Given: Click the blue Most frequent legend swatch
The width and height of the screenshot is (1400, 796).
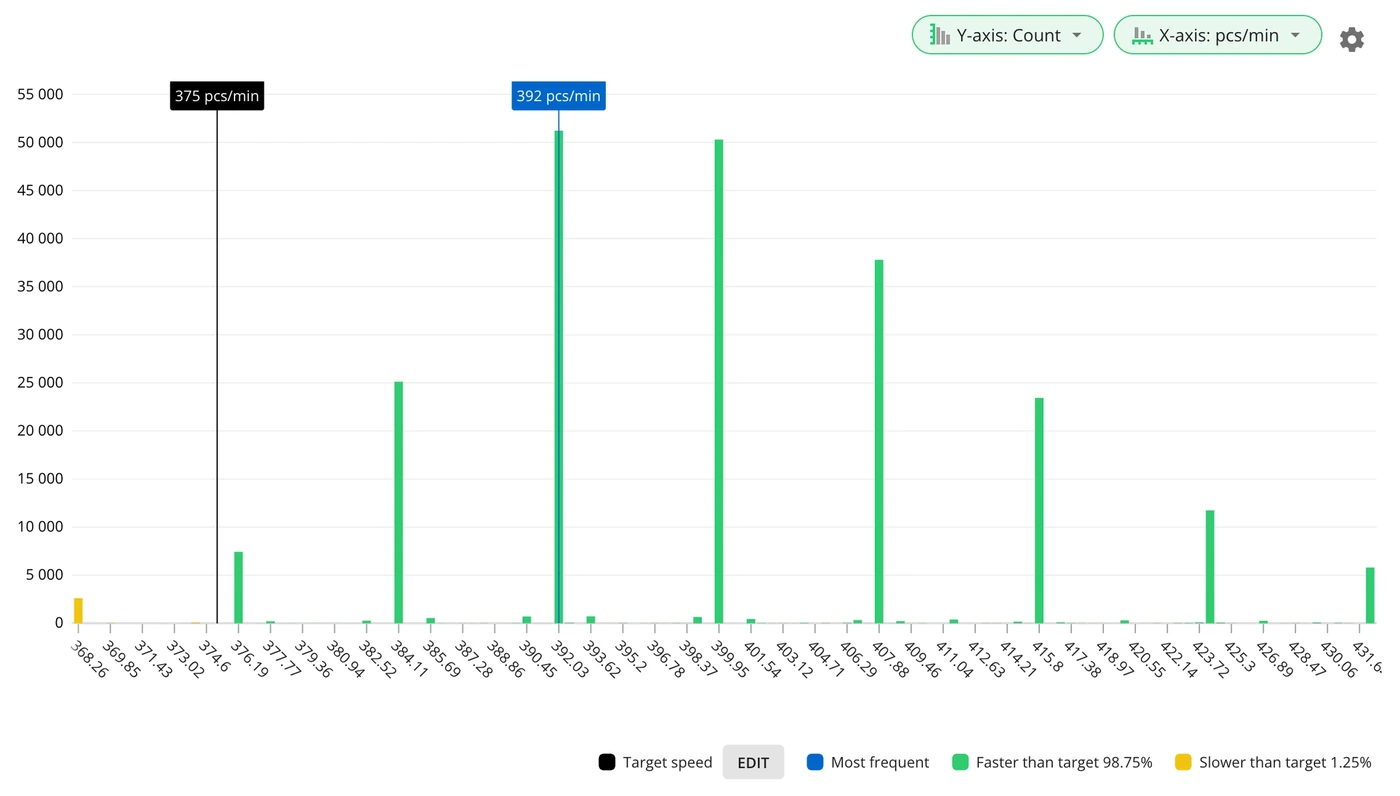Looking at the screenshot, I should [815, 762].
